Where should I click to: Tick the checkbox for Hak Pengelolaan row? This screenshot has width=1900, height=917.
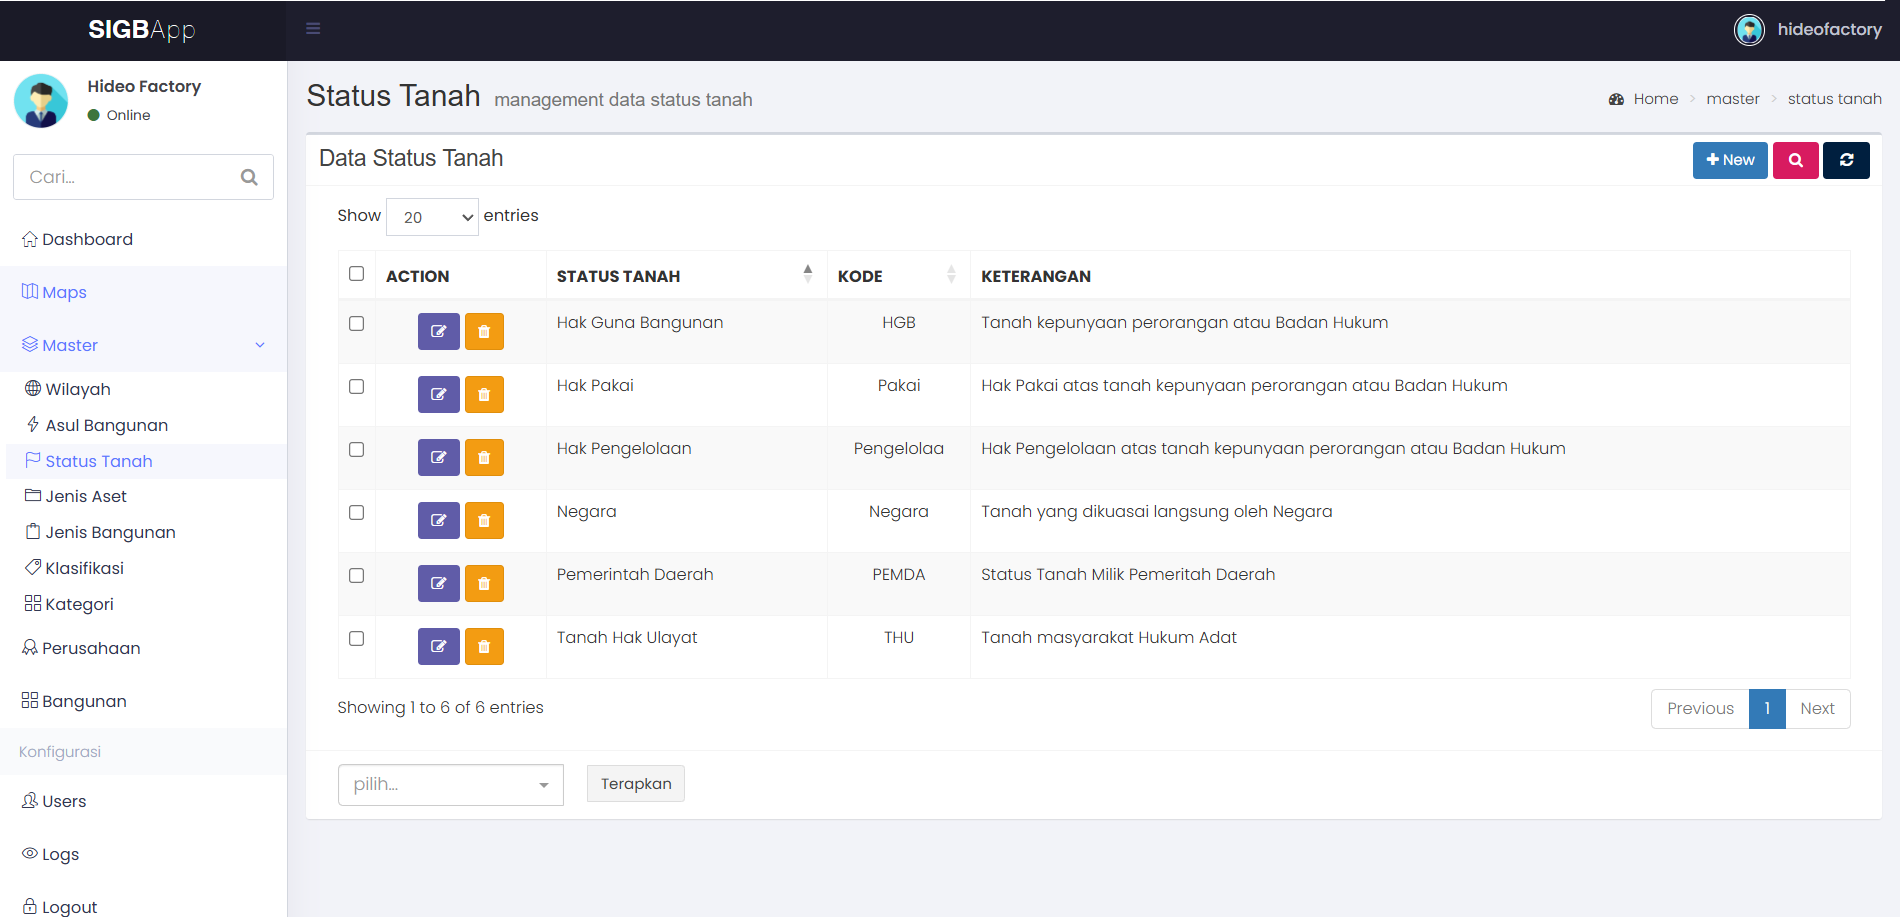pyautogui.click(x=356, y=449)
